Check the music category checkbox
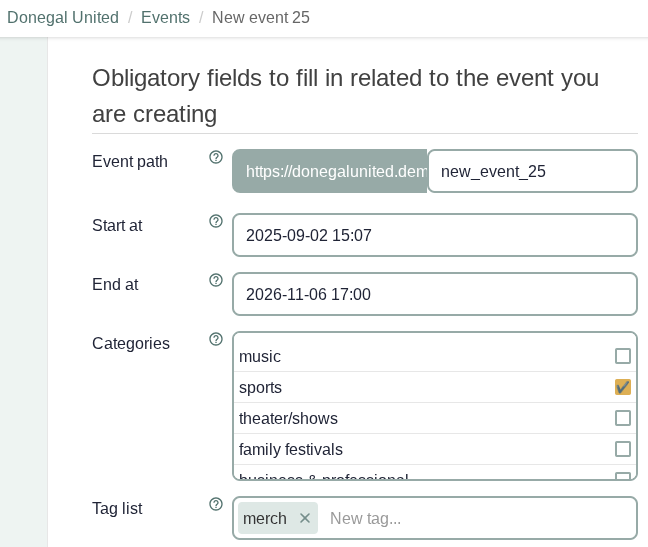 point(623,356)
